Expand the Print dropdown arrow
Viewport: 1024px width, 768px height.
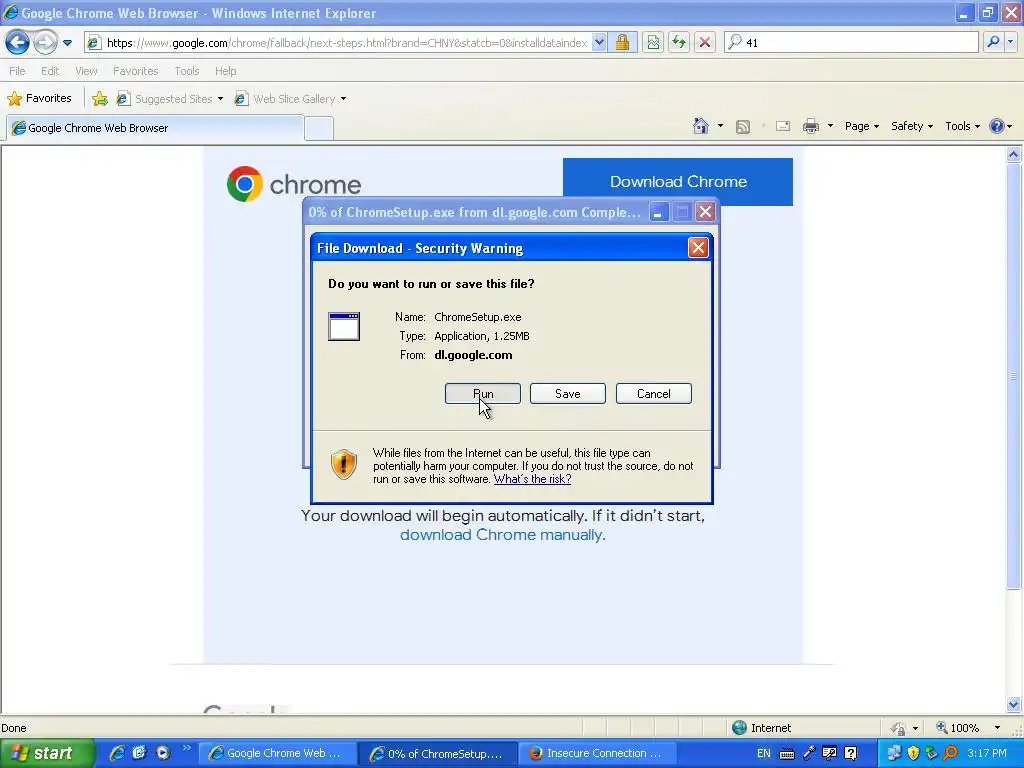click(830, 126)
